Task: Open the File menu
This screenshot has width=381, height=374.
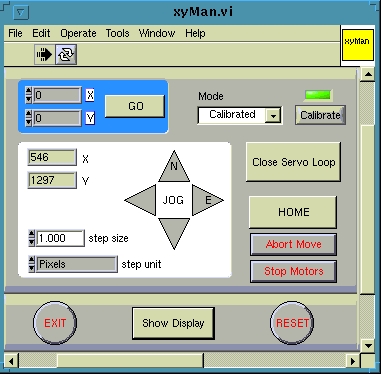Action: click(15, 33)
